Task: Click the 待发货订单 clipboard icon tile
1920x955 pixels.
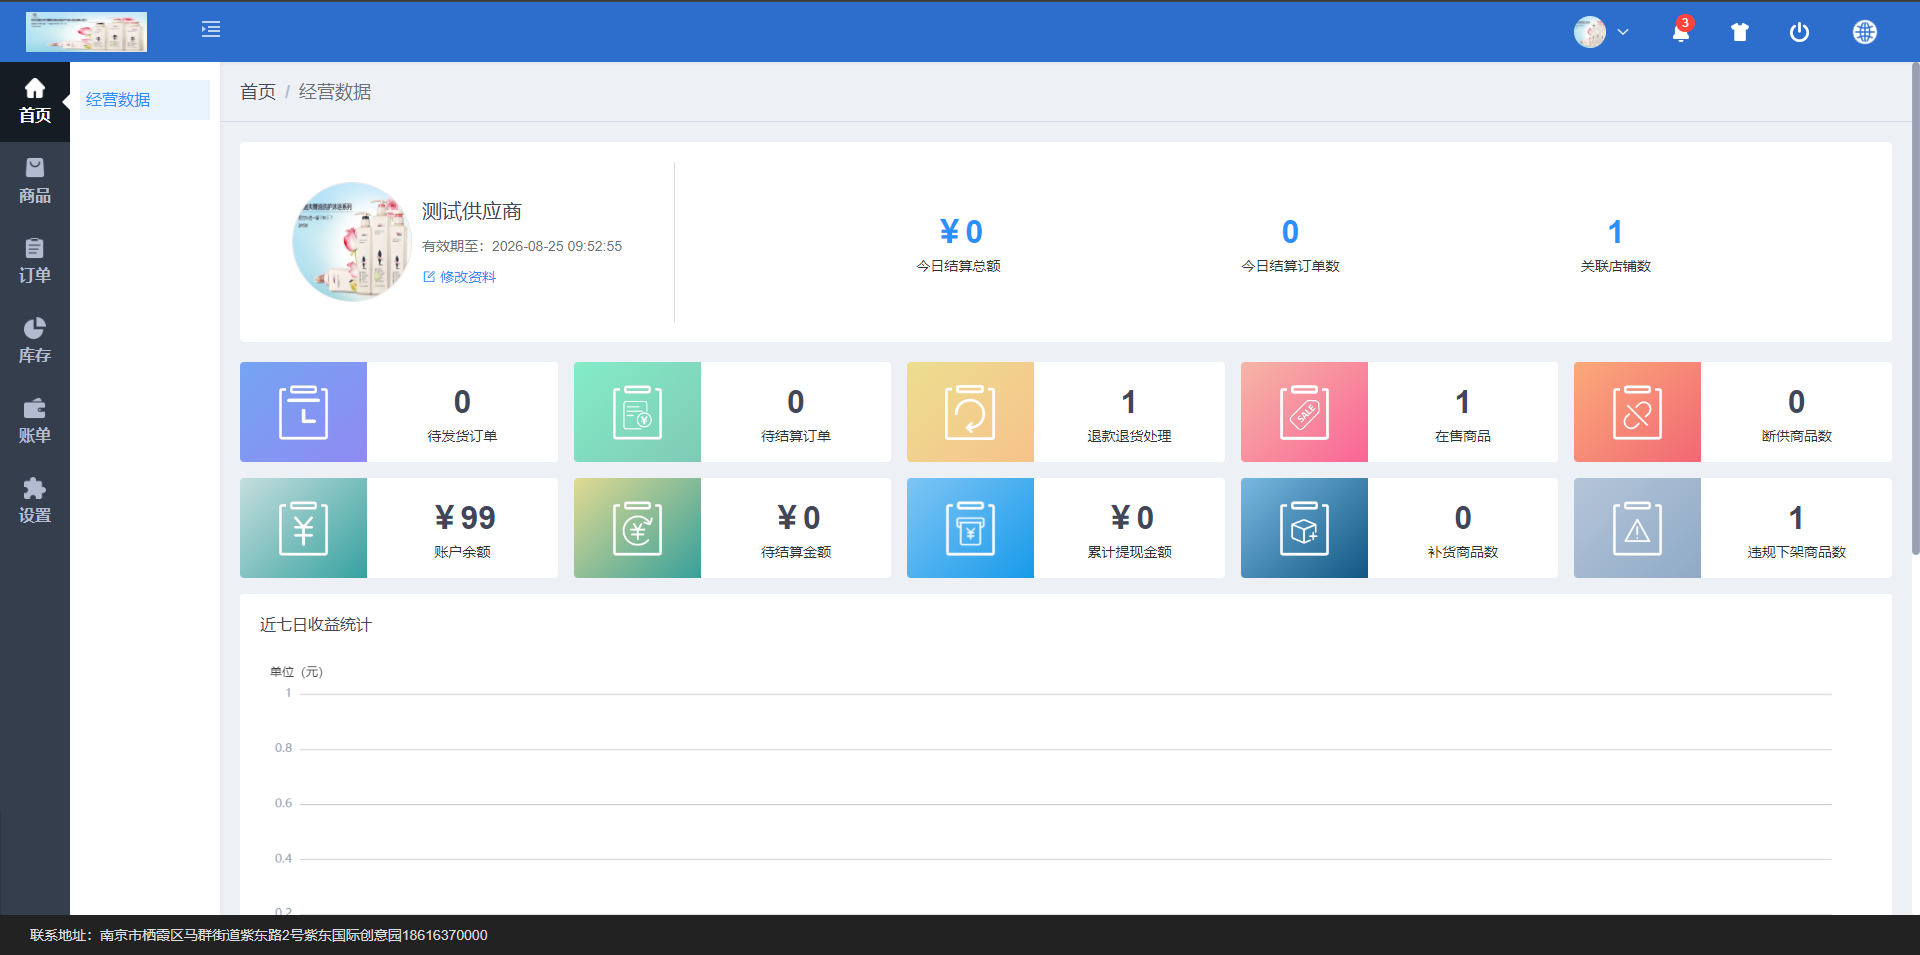Action: [x=303, y=412]
